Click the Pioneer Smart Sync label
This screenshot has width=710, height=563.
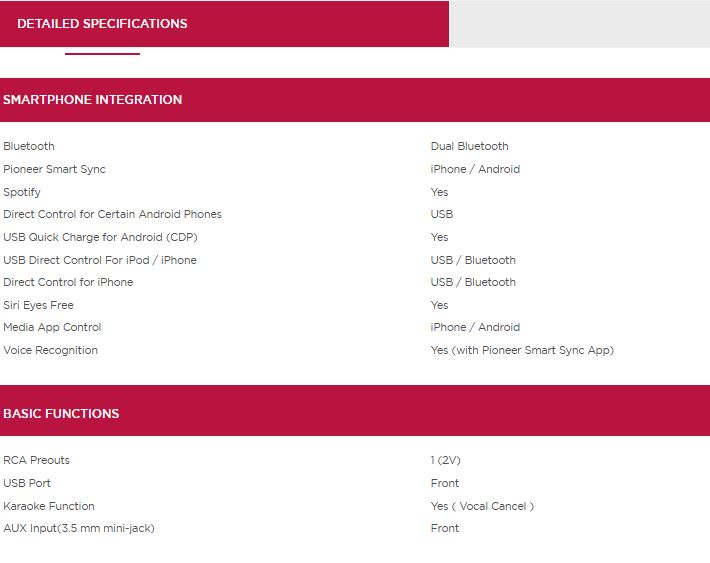[54, 169]
